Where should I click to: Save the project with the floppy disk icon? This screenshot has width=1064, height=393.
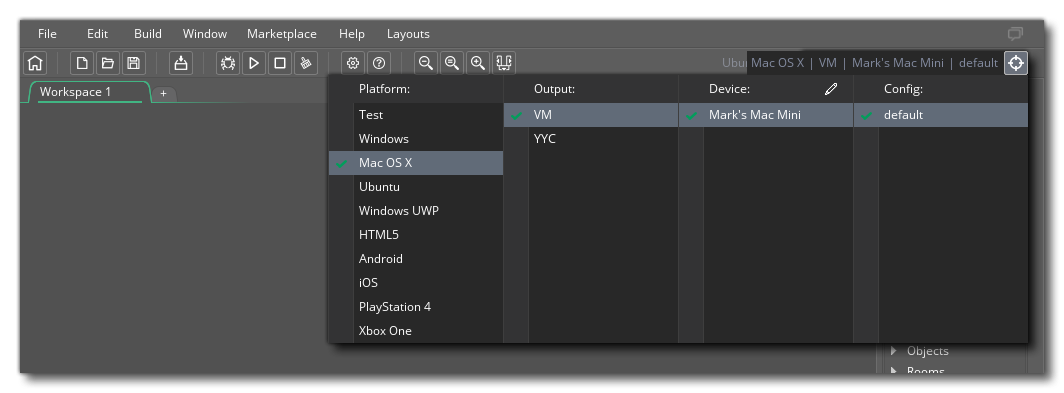point(134,63)
